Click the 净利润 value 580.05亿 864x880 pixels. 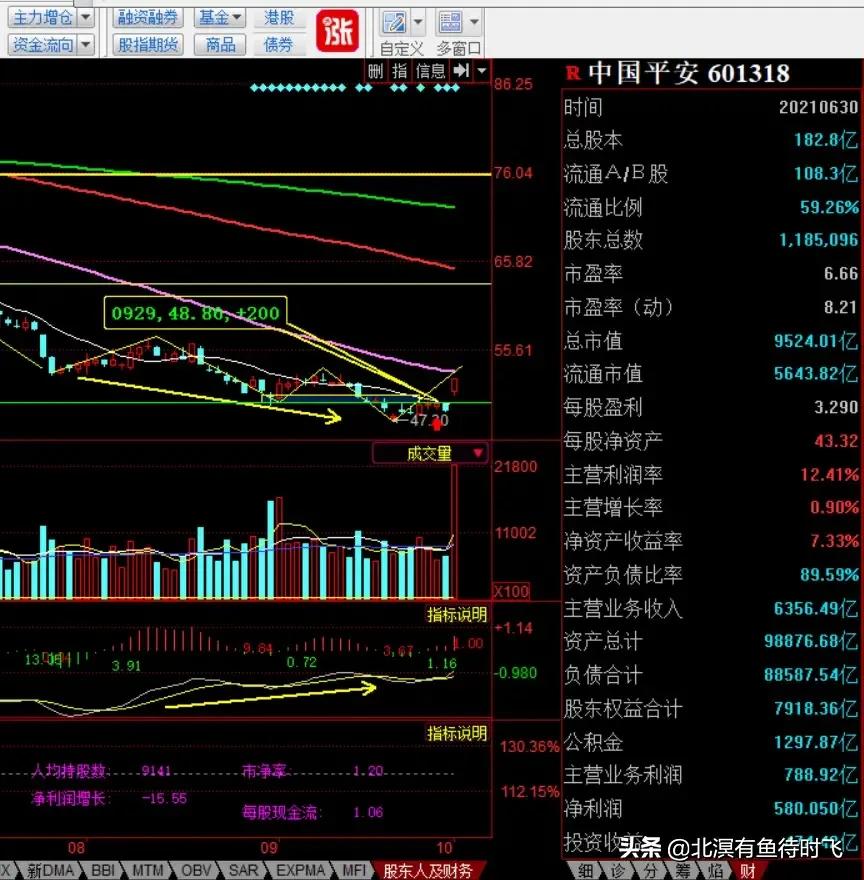coord(816,808)
